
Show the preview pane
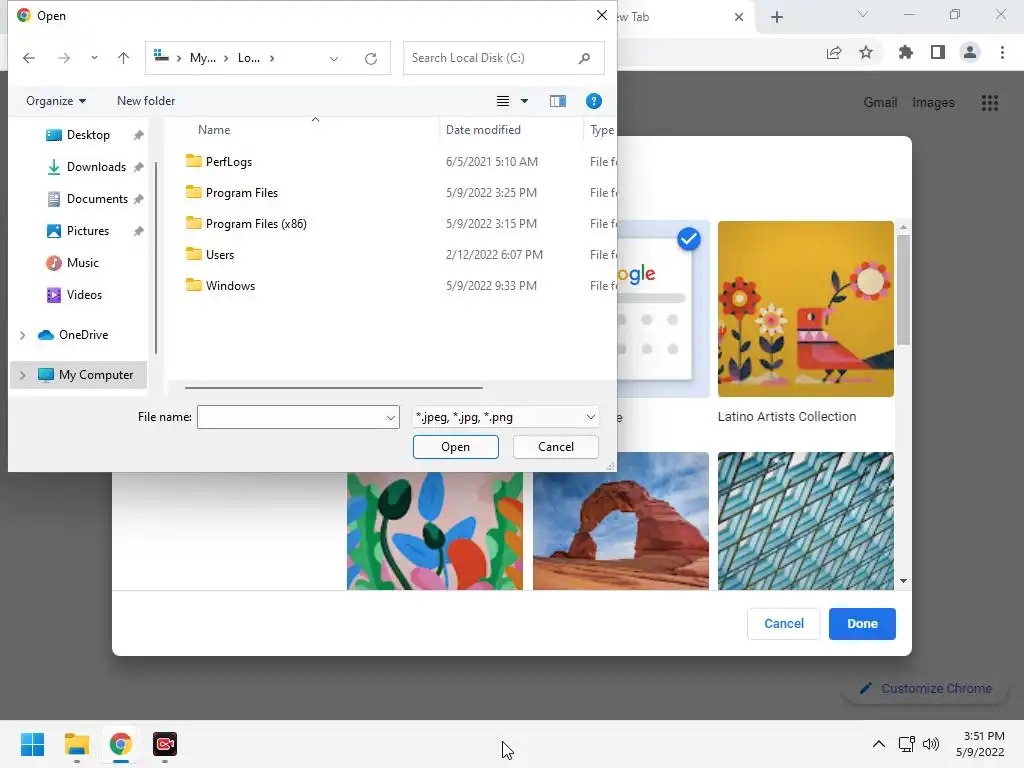click(558, 101)
